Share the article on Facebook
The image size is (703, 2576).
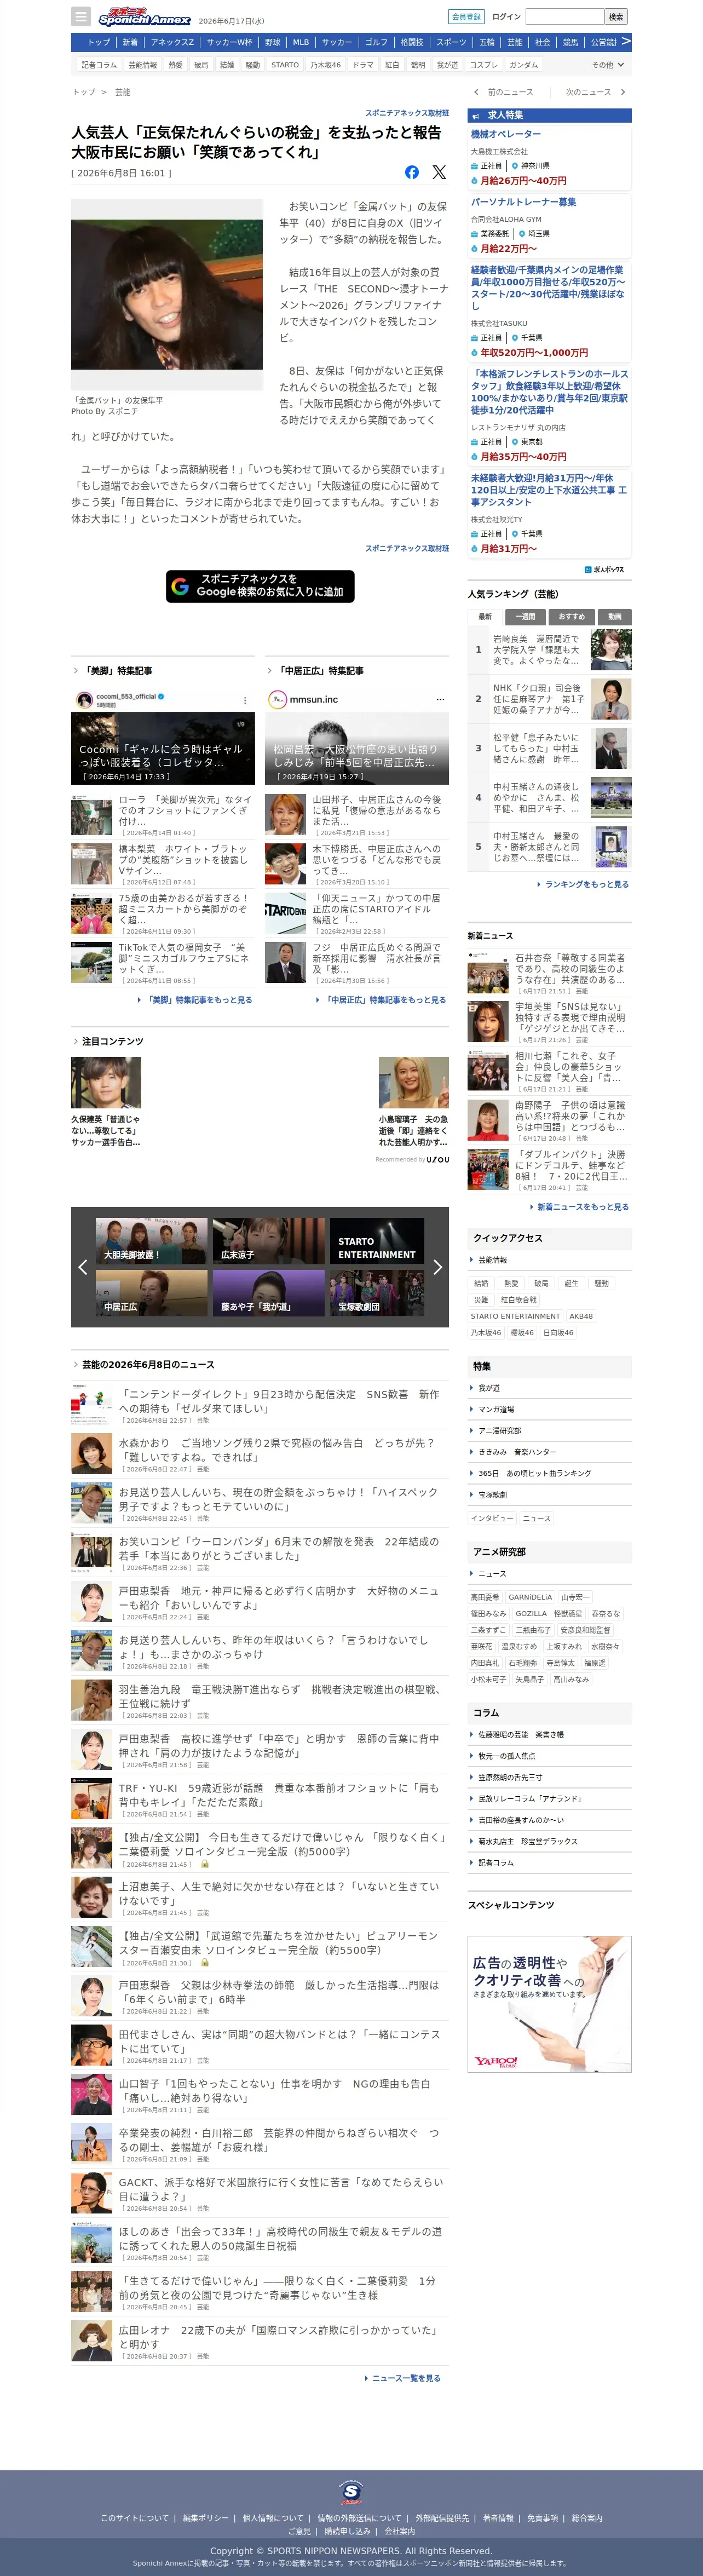412,172
